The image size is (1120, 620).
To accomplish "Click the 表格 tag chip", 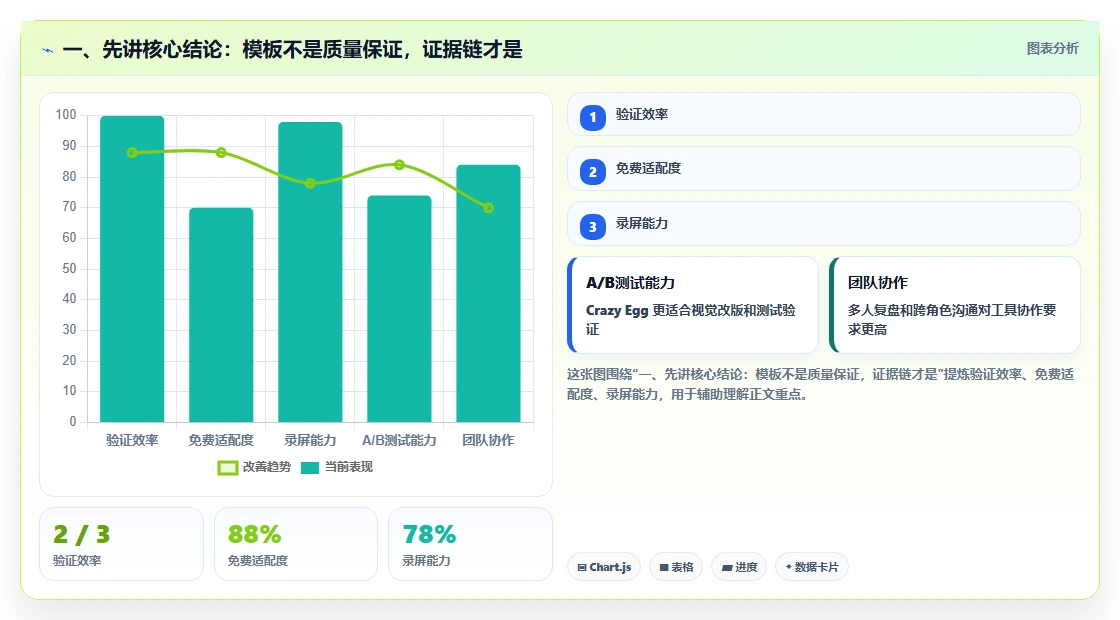I will (676, 567).
